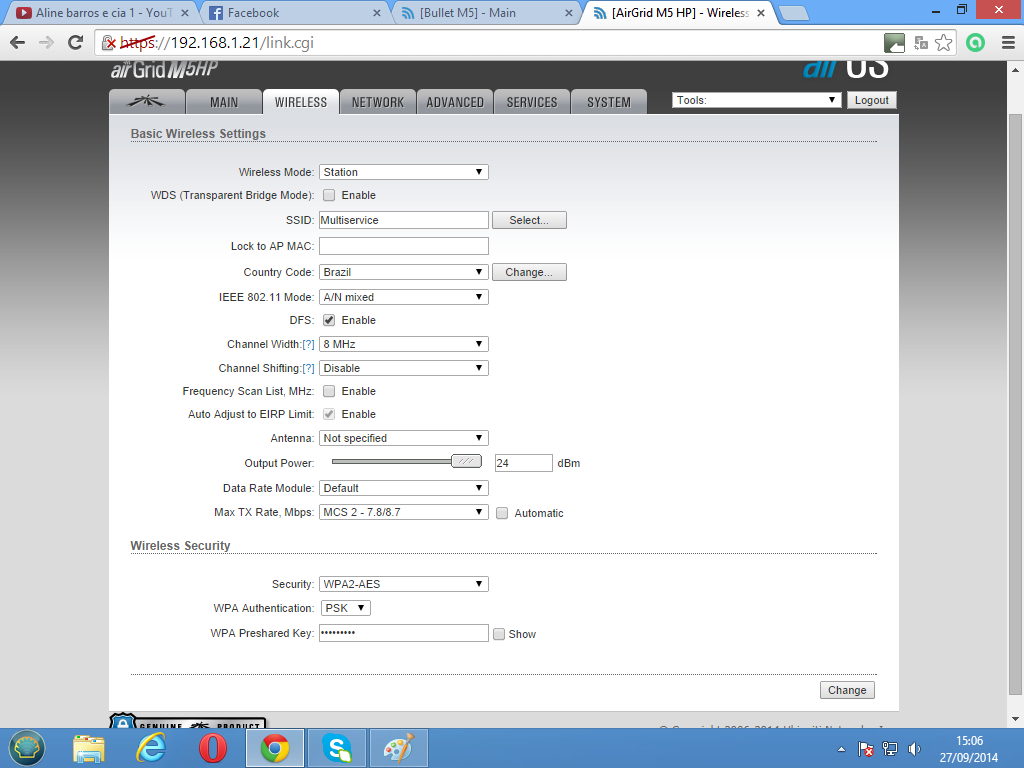This screenshot has height=768, width=1024.
Task: Click the network tray icon
Action: click(889, 749)
